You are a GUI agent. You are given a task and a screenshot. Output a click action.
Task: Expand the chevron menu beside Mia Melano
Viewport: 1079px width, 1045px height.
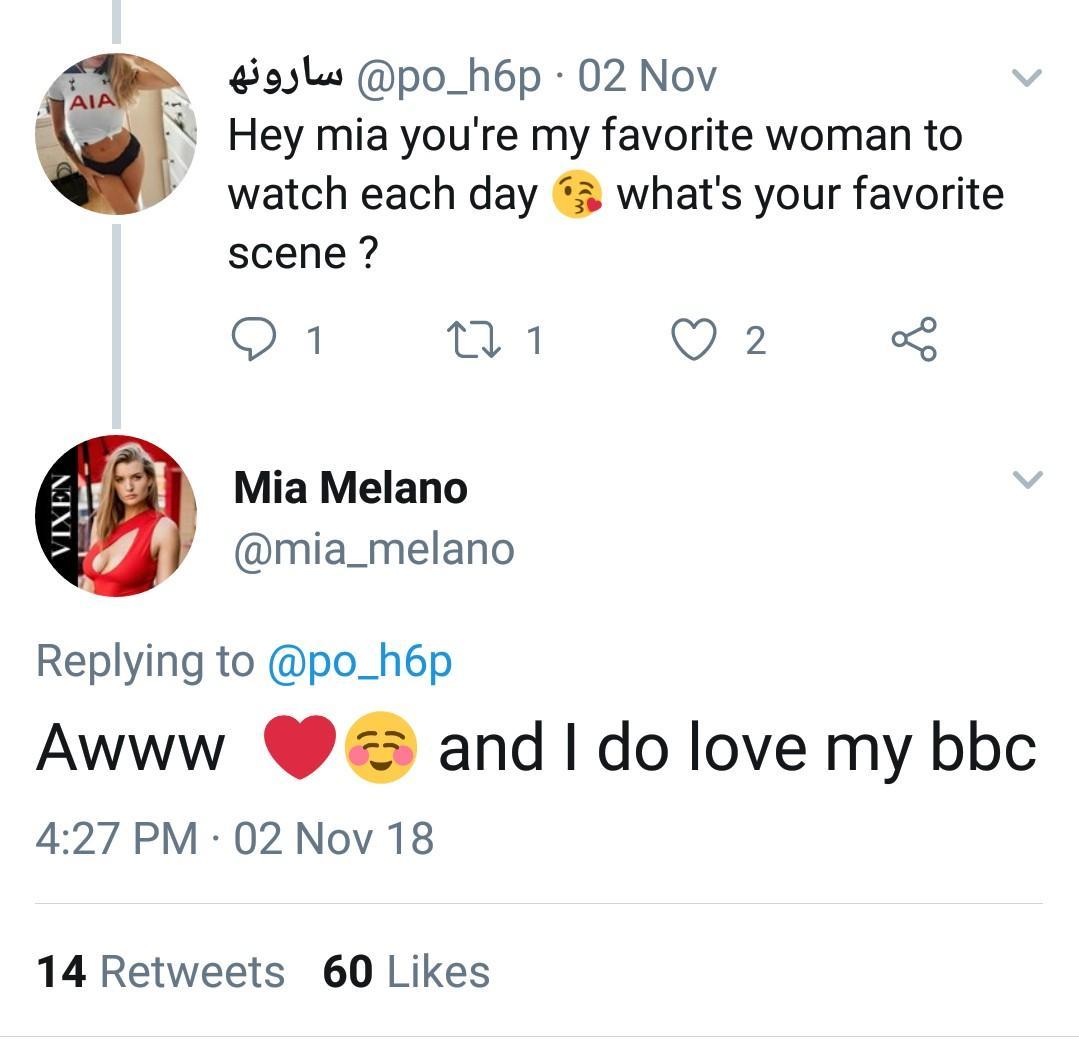pos(1027,480)
